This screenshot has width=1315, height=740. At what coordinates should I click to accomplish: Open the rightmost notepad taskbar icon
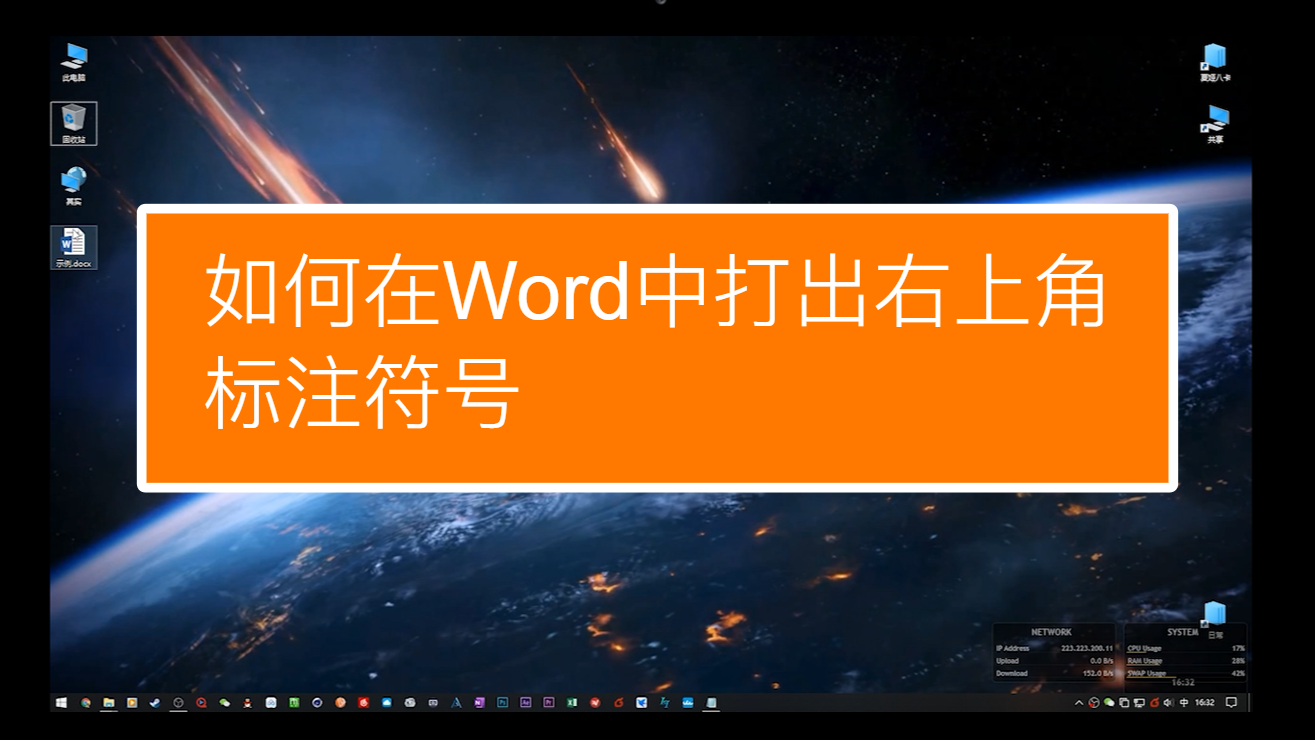711,703
